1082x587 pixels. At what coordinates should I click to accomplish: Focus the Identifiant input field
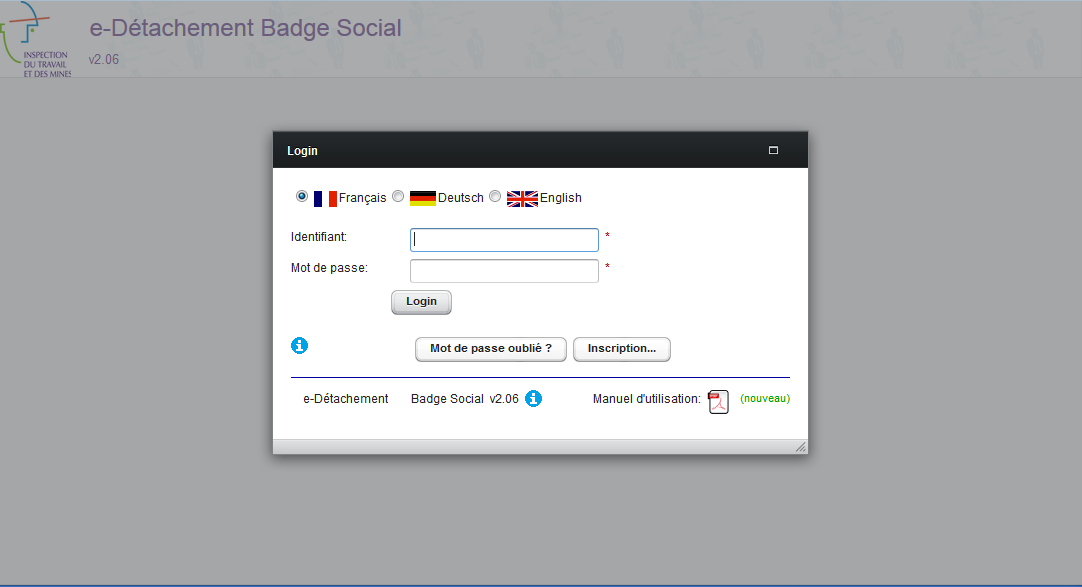pos(504,240)
